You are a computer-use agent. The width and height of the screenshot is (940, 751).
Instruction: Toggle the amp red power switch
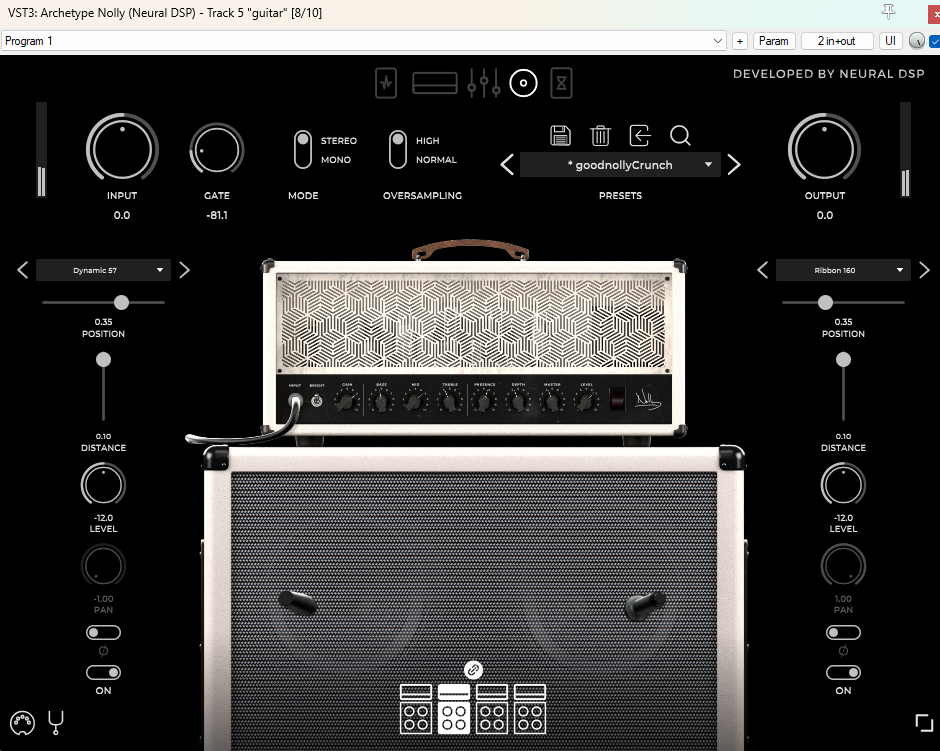coord(617,399)
